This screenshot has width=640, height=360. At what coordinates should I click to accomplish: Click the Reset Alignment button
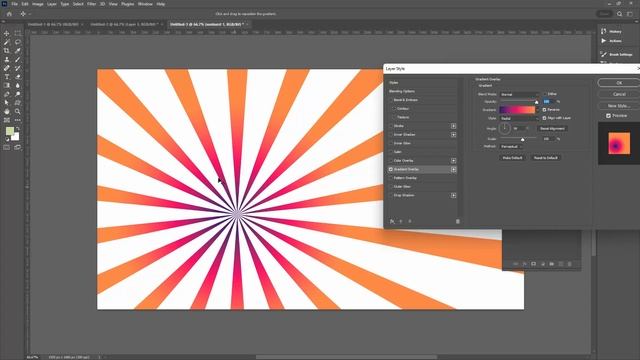coord(552,129)
